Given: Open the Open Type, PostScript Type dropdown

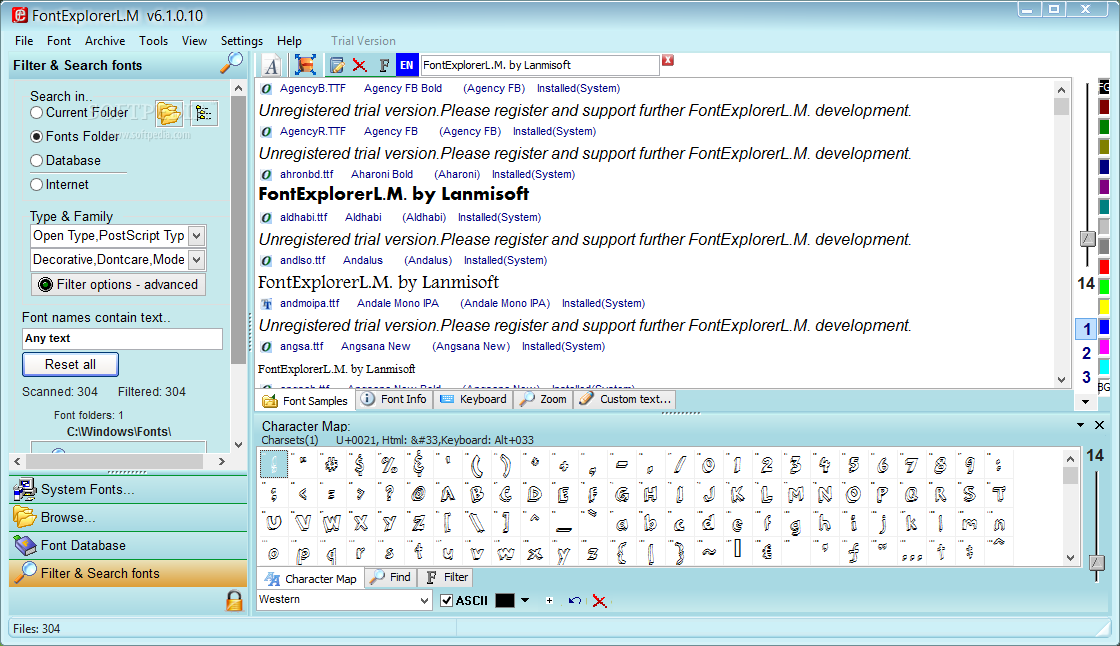Looking at the screenshot, I should [x=197, y=236].
